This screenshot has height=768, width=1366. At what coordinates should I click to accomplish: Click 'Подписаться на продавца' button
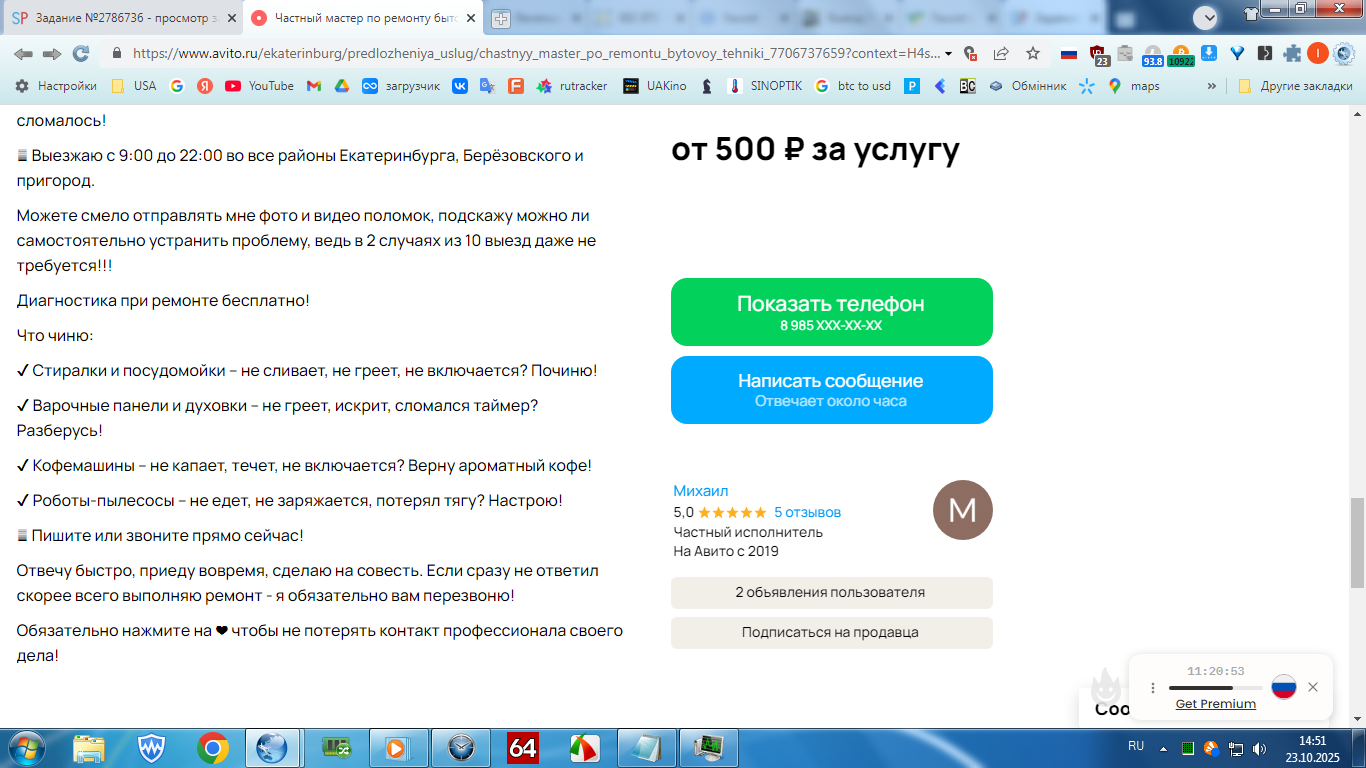coord(832,633)
